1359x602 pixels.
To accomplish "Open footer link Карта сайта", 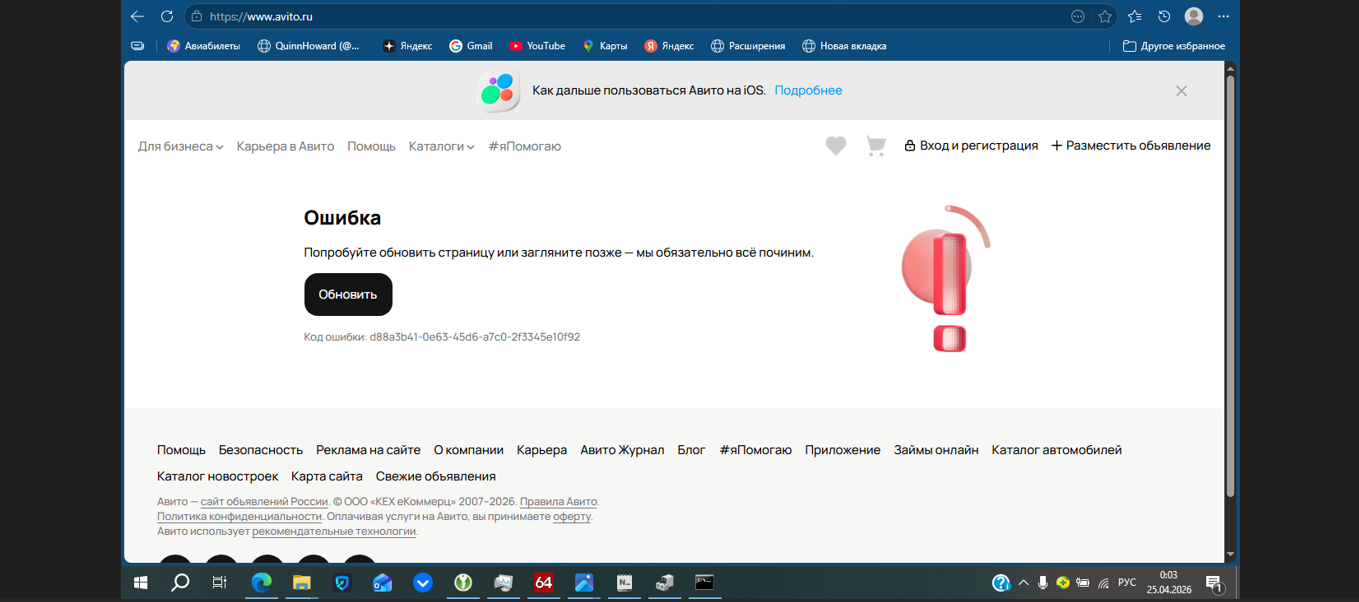I will (x=327, y=476).
